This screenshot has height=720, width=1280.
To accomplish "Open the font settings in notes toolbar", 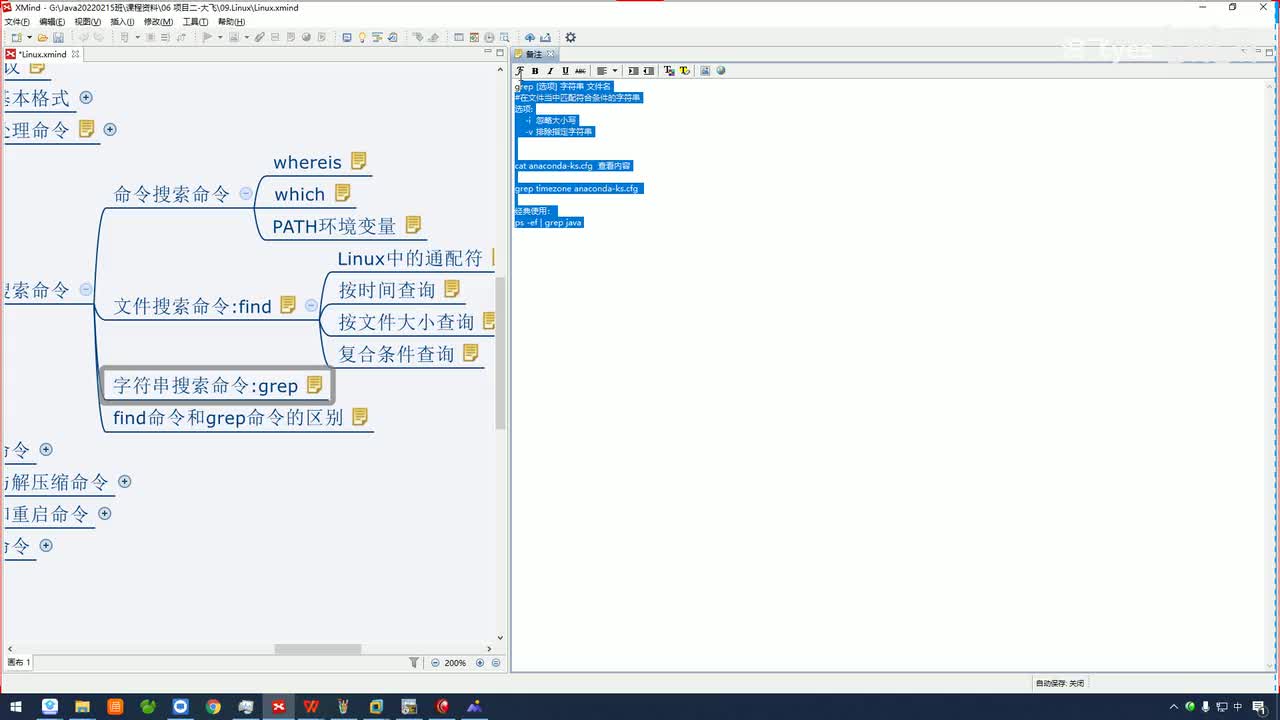I will pyautogui.click(x=520, y=71).
